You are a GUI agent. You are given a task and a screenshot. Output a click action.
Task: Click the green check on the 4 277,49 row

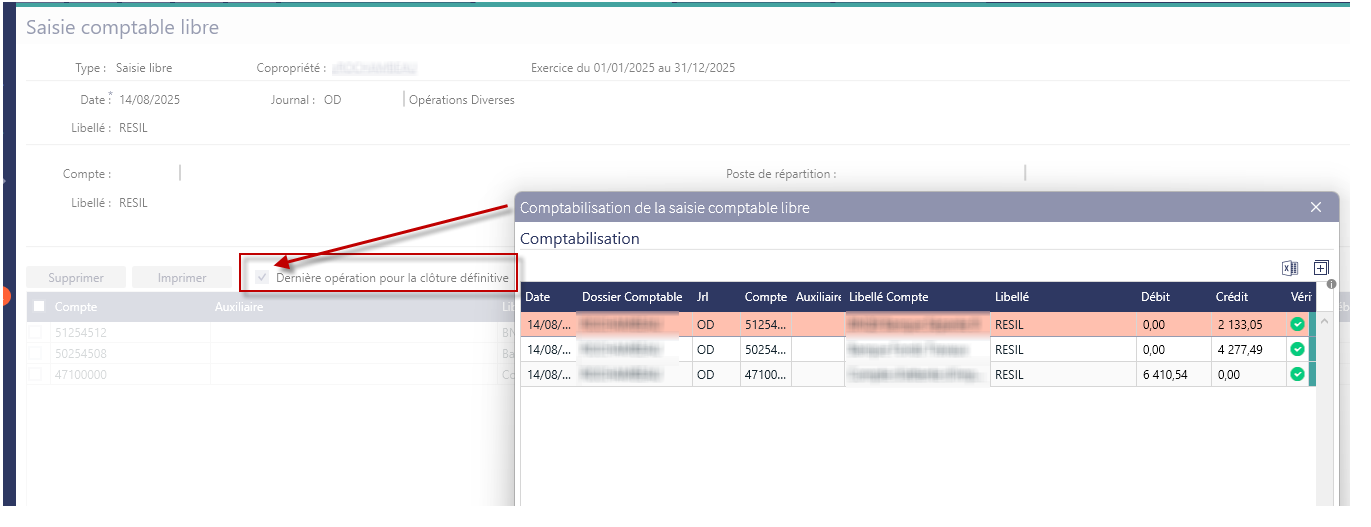(1297, 349)
